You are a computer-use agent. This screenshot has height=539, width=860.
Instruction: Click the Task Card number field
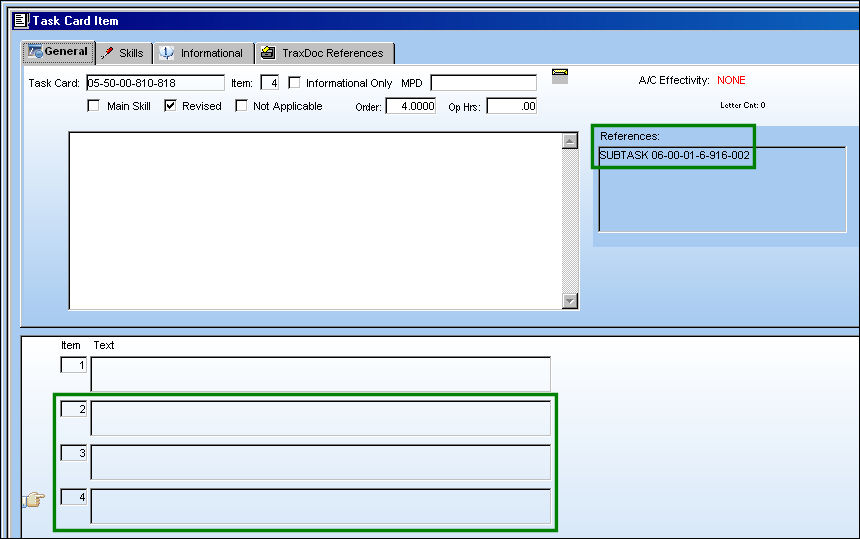(156, 83)
